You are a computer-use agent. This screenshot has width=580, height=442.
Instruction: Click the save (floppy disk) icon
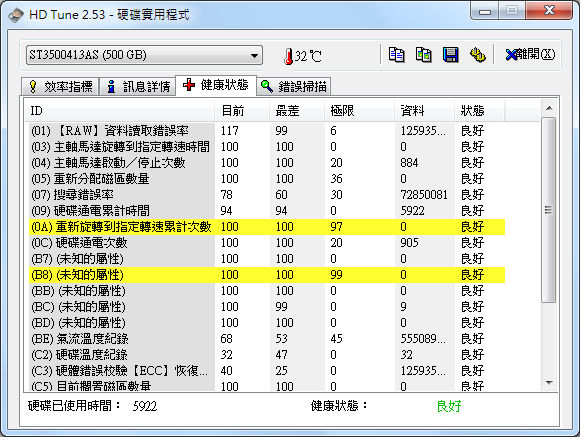[x=451, y=55]
